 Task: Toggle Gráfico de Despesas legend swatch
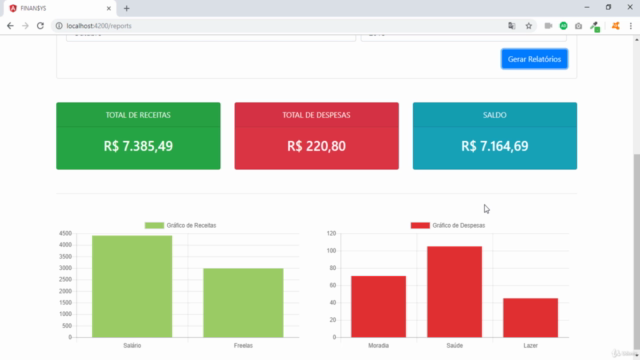click(x=420, y=225)
